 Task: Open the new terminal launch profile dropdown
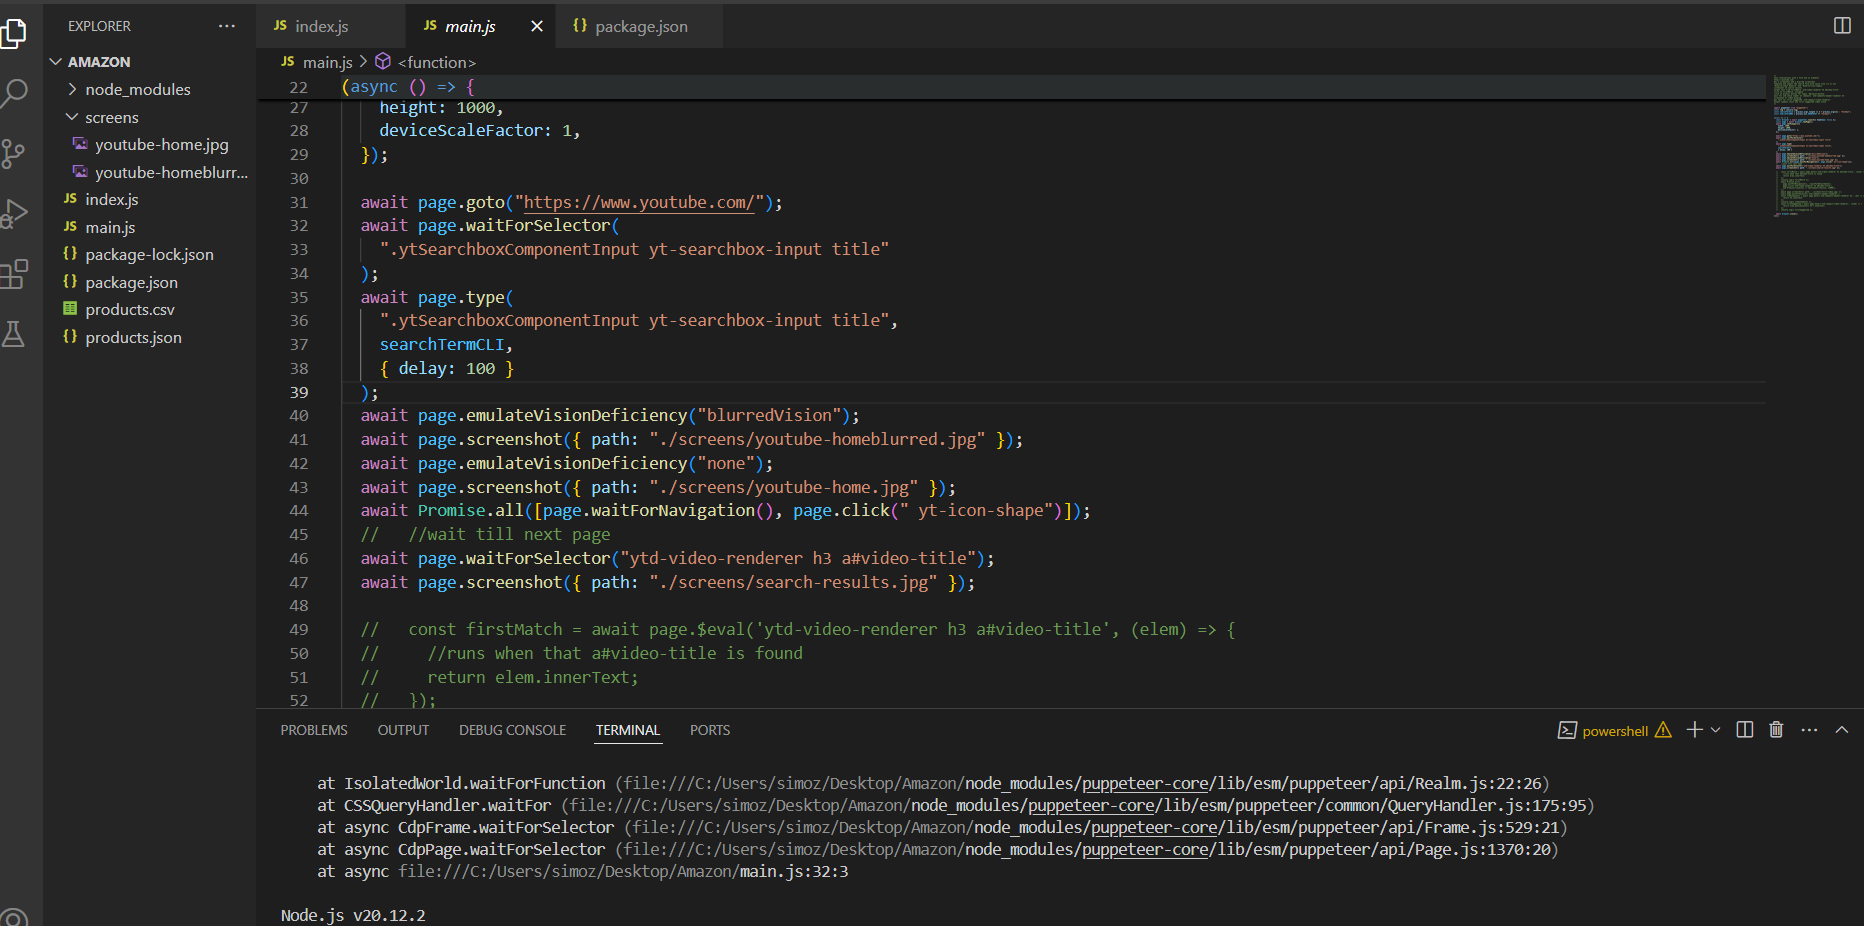(1716, 730)
